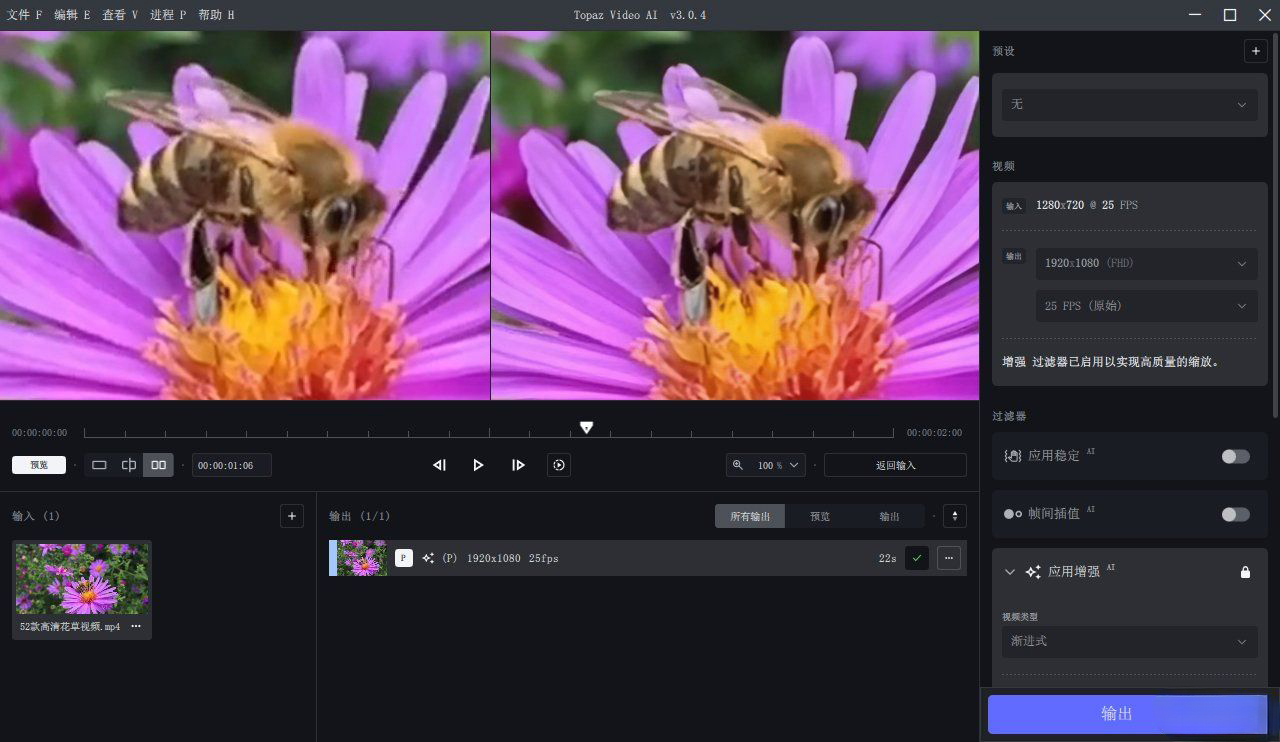
Task: Click the plus icon to add input
Action: 291,516
